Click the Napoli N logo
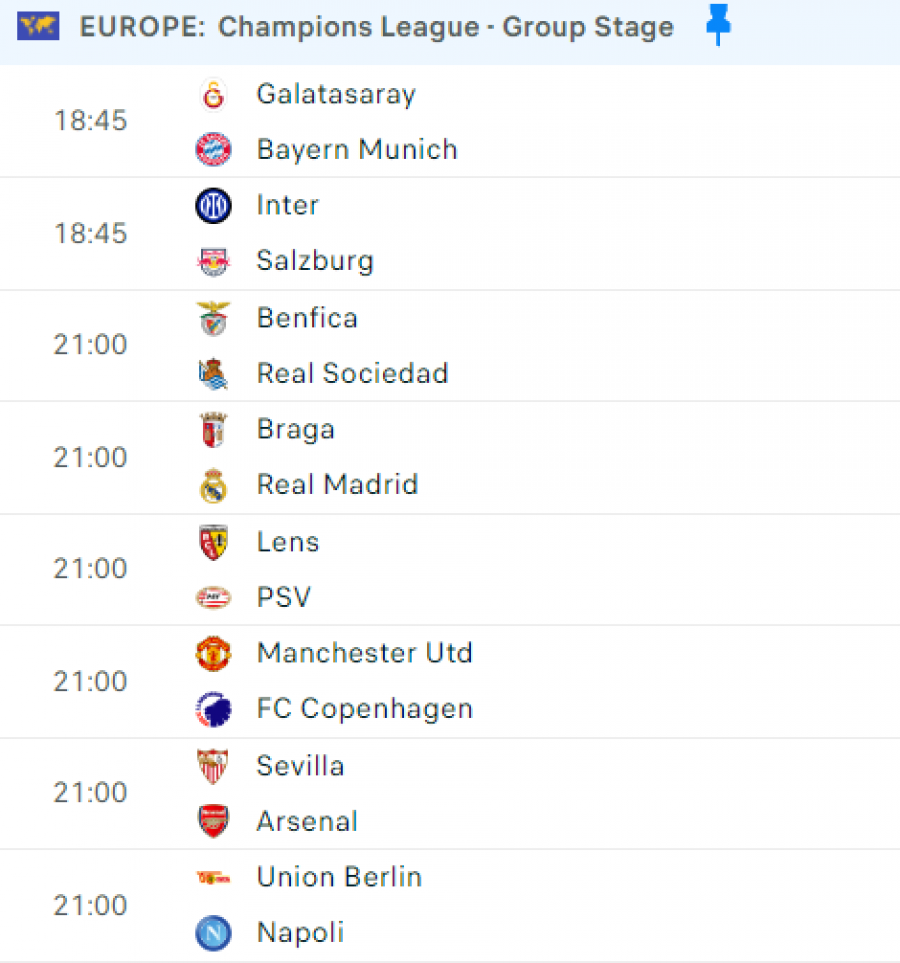The height and width of the screenshot is (963, 900). coord(213,933)
